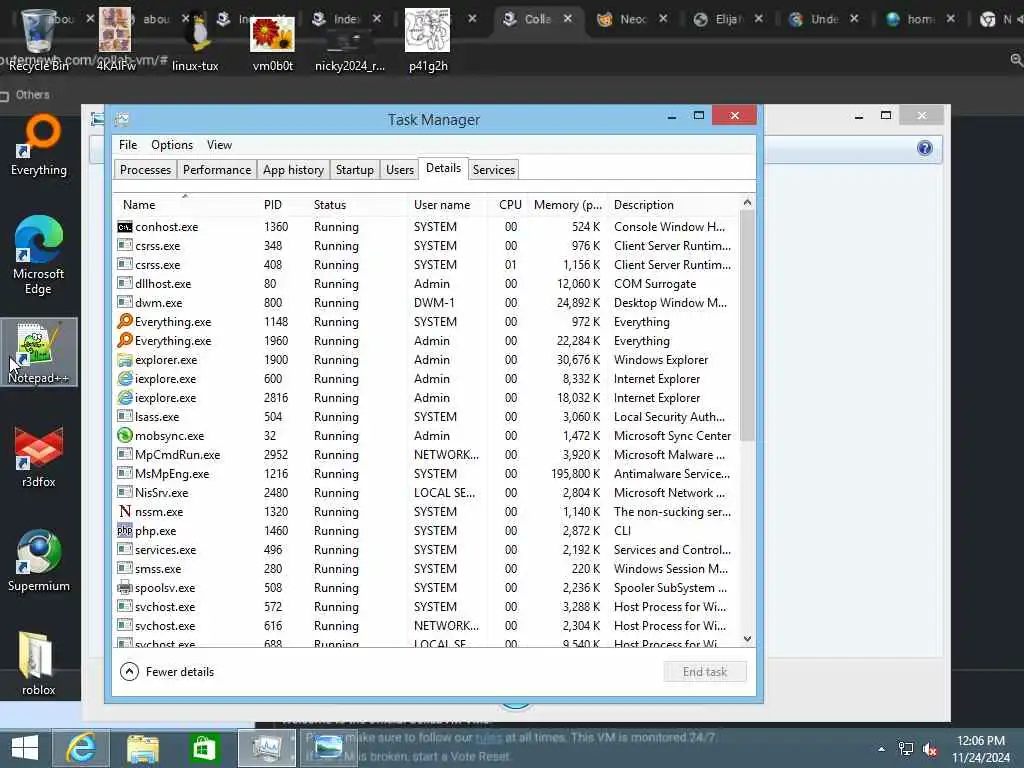Click the scrollbar up arrow in process list

(747, 203)
